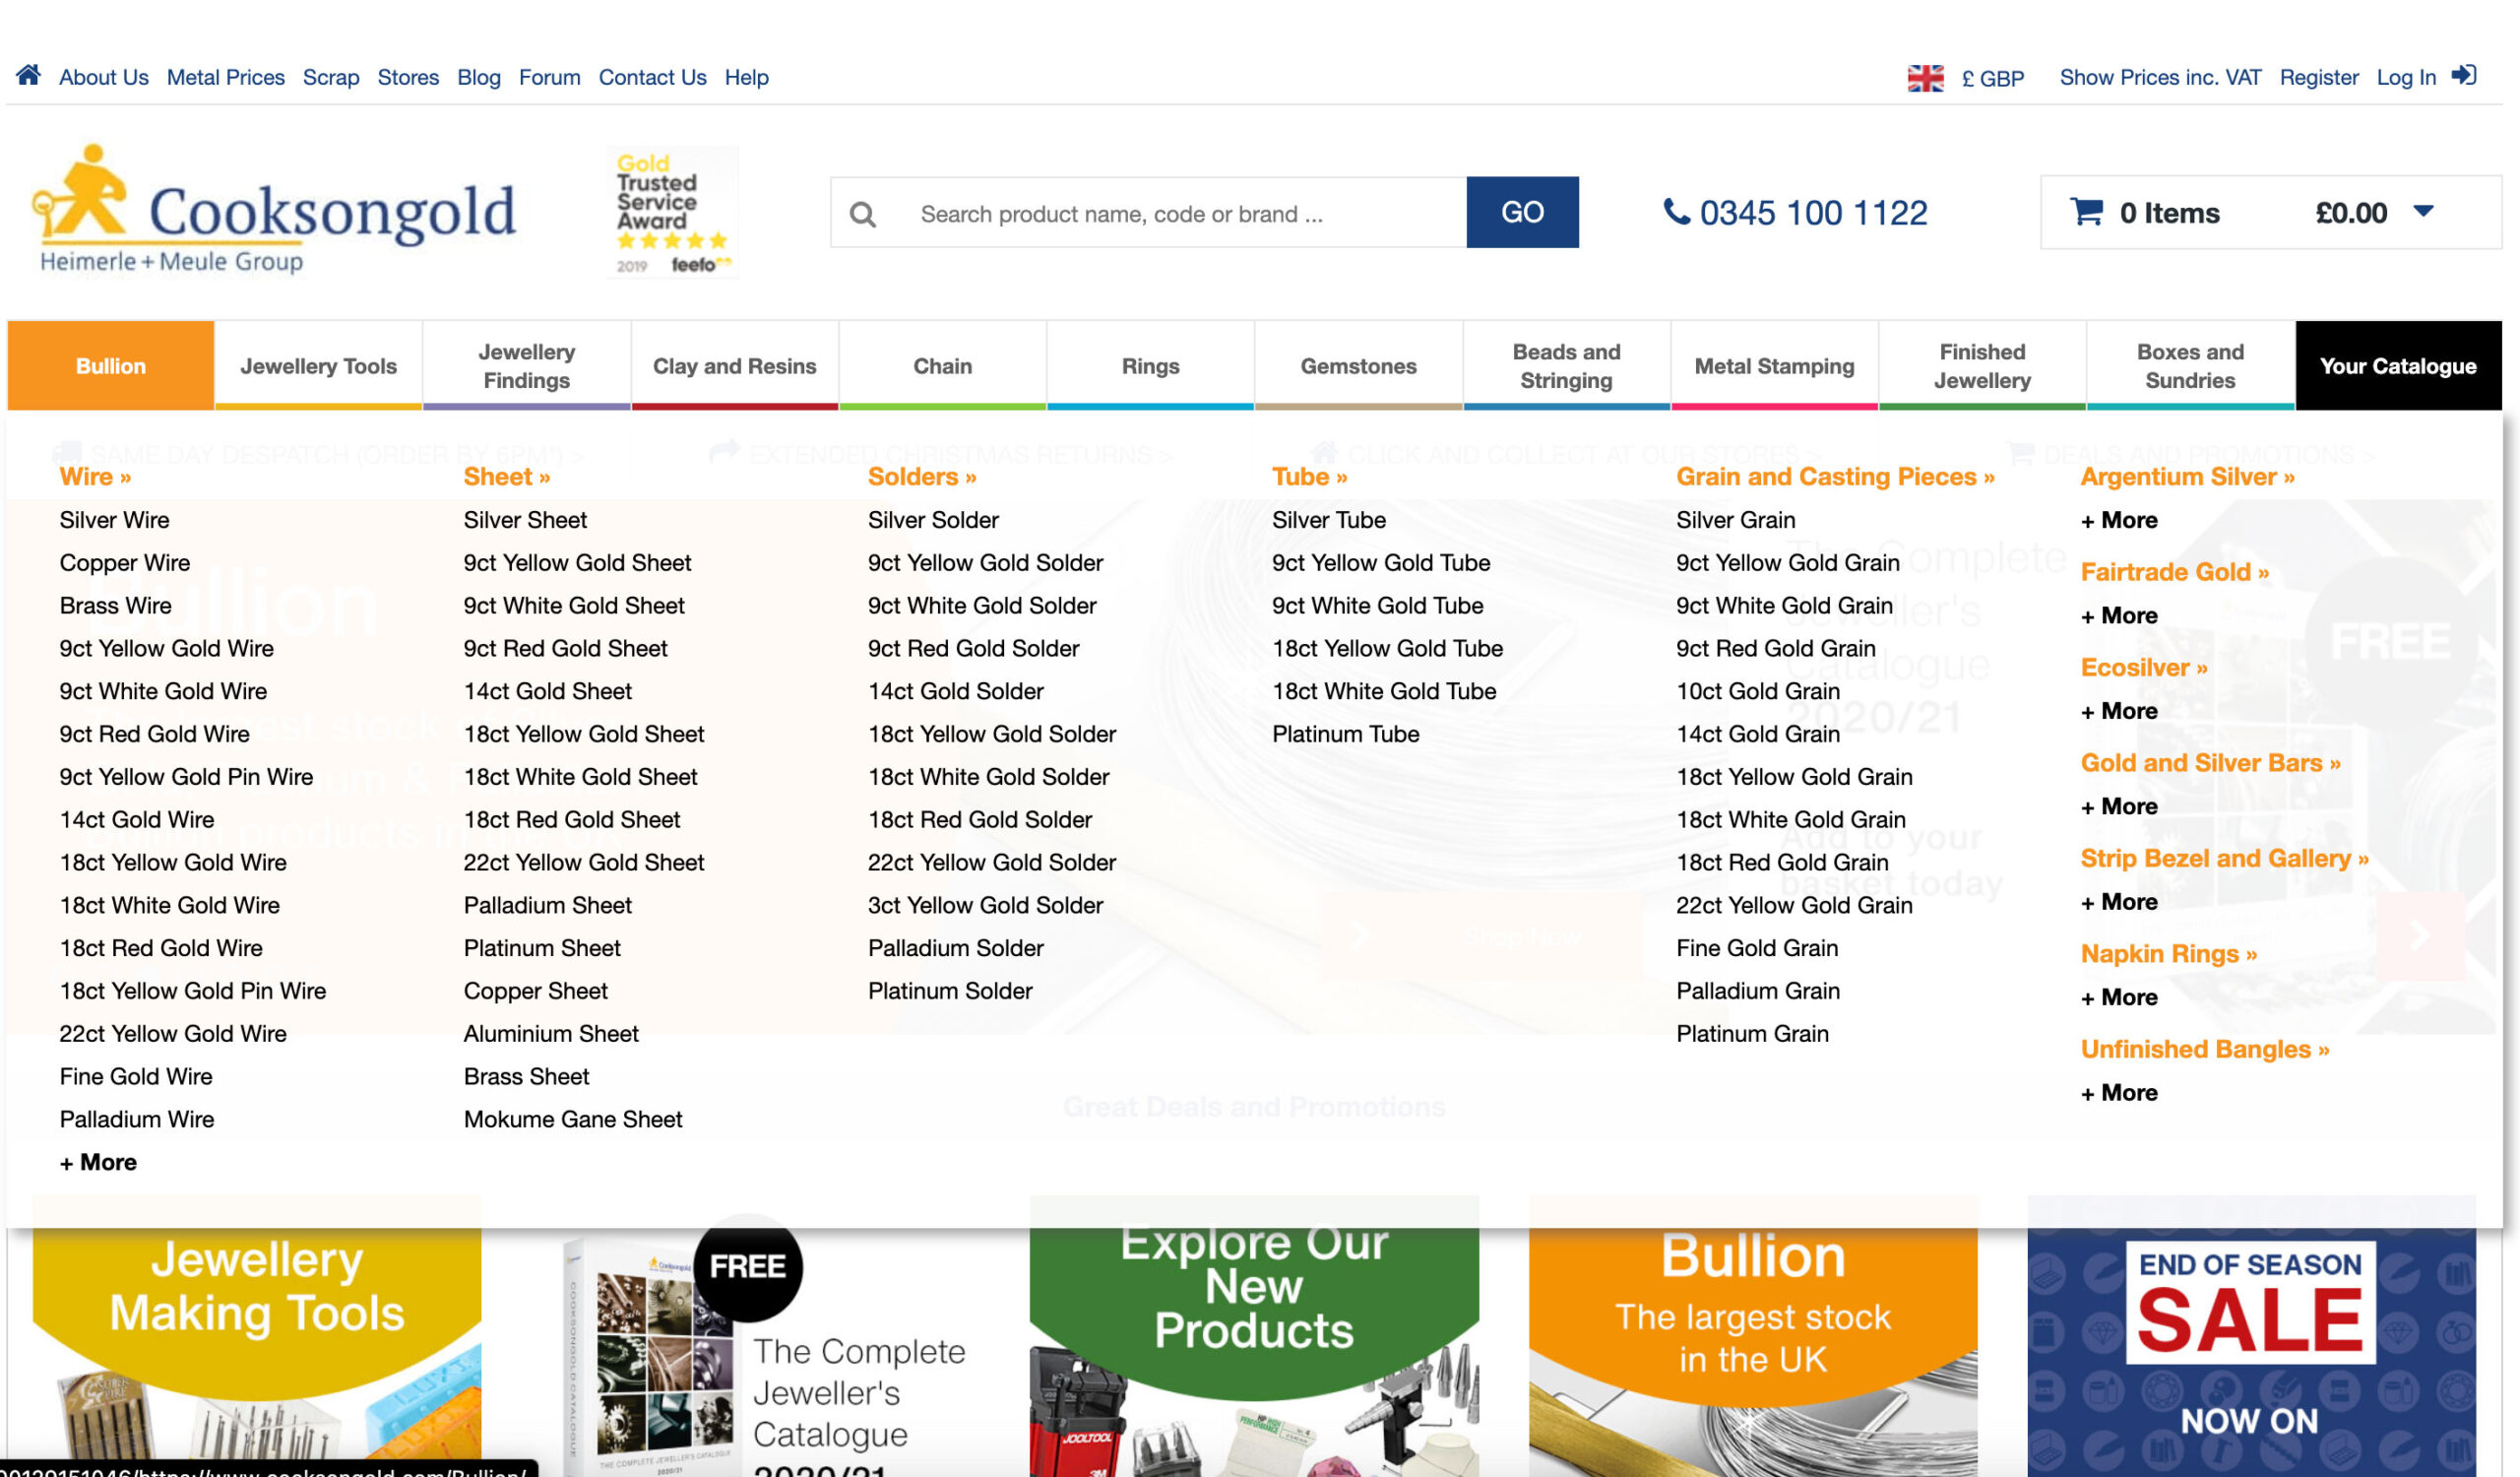Click the login arrow icon
This screenshot has height=1477, width=2520.
click(x=2463, y=75)
